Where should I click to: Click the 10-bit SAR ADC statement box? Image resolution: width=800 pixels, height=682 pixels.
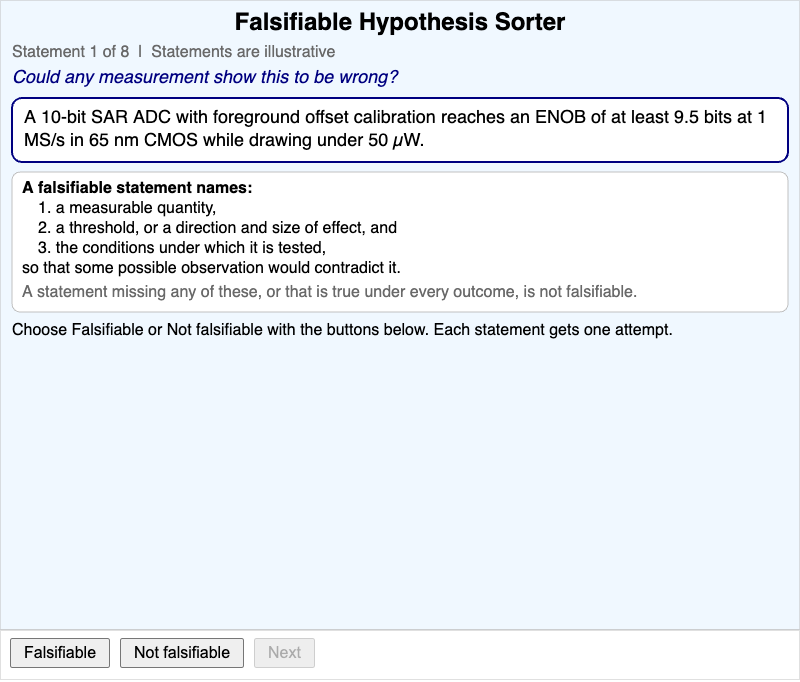[400, 130]
